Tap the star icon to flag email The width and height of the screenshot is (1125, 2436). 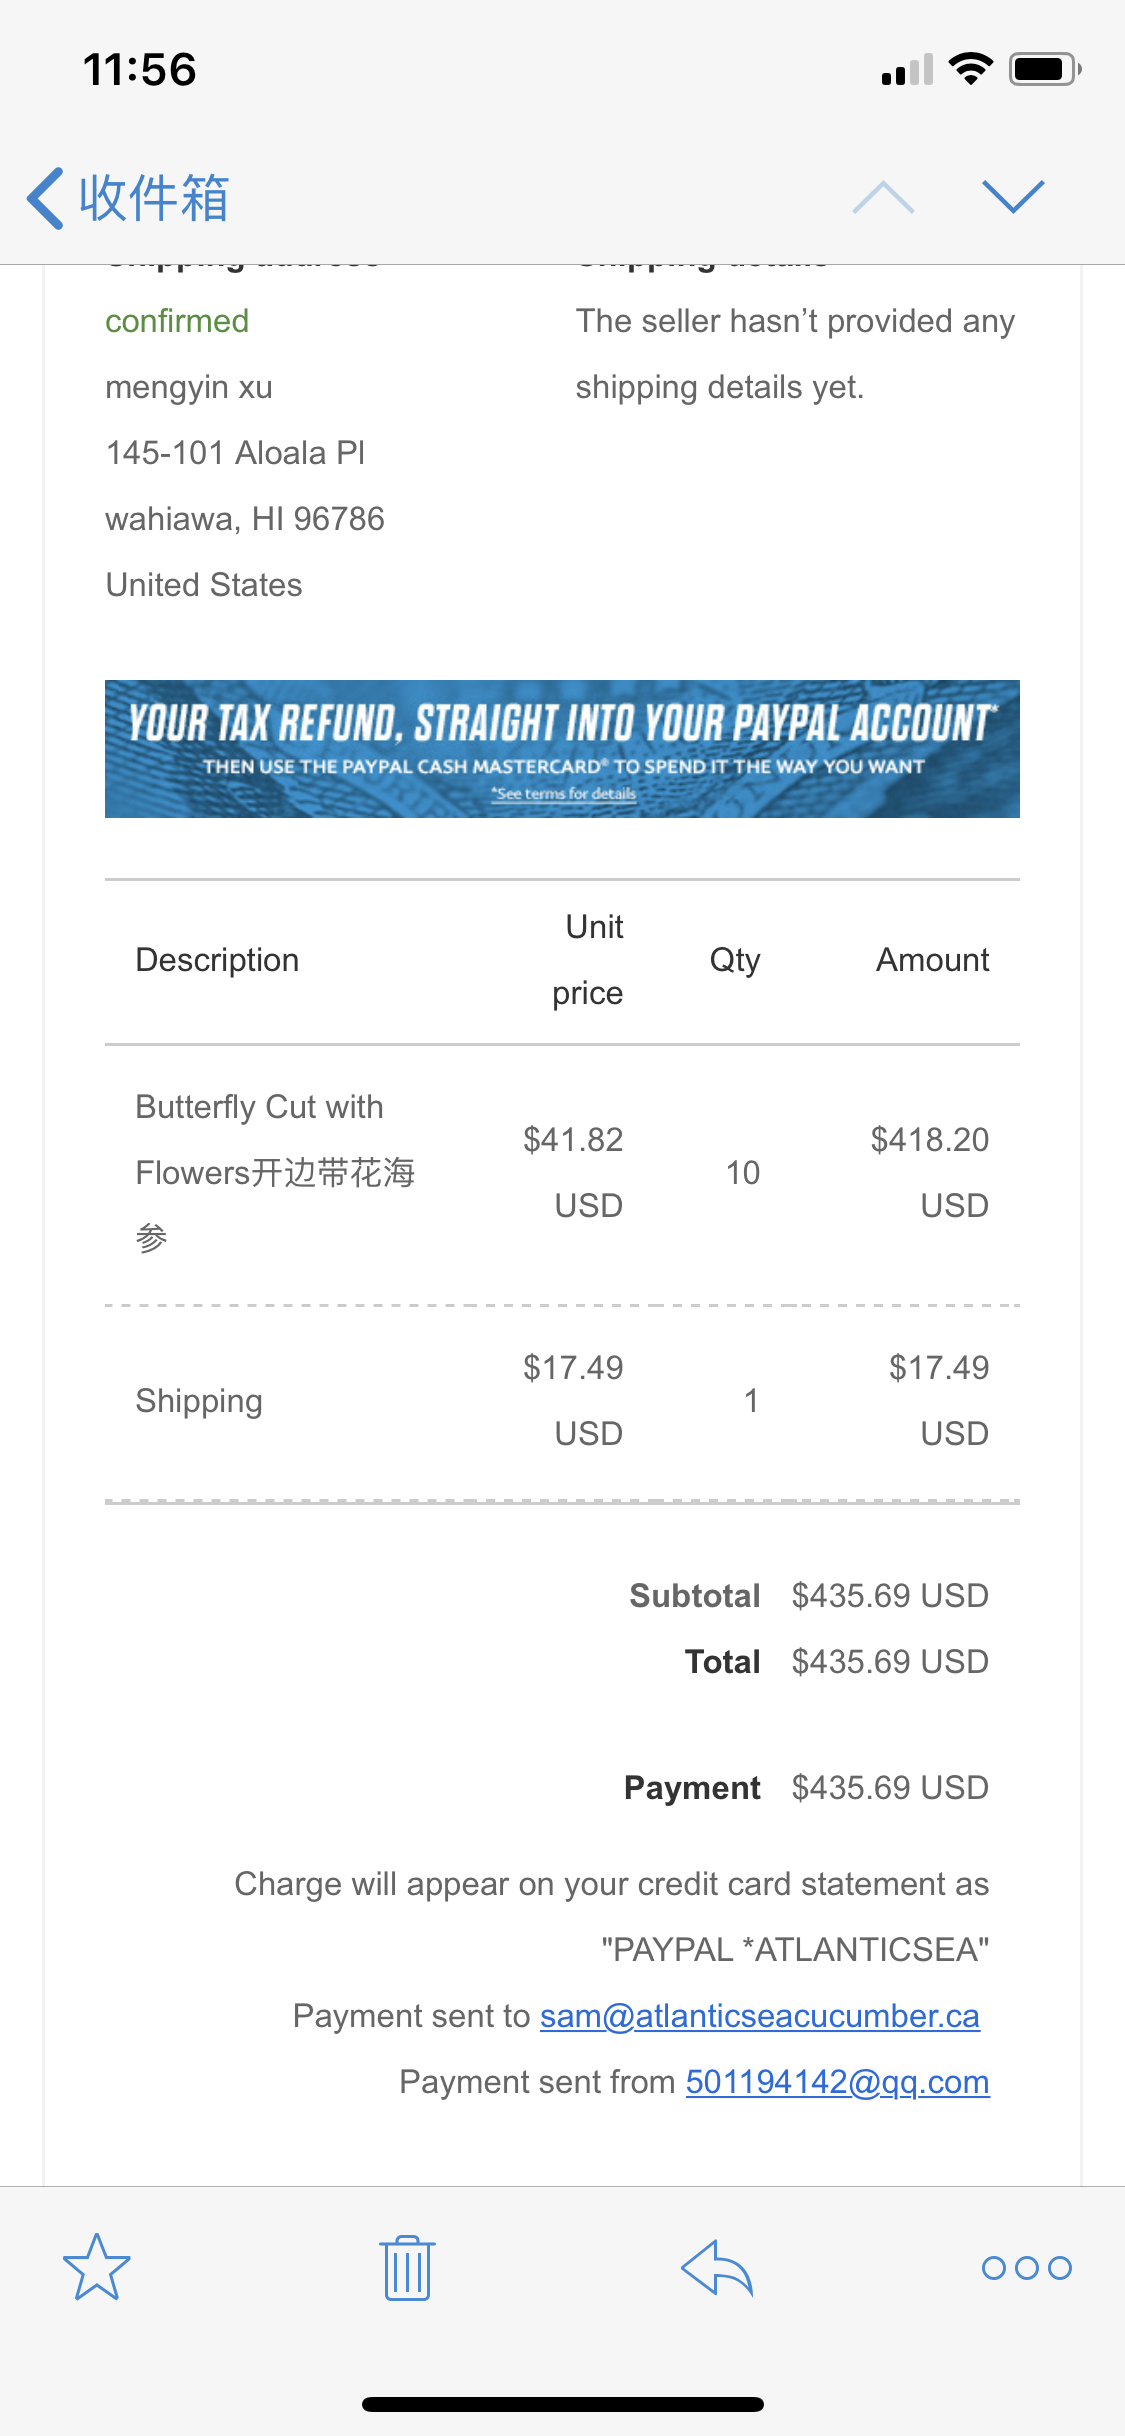click(x=97, y=2267)
